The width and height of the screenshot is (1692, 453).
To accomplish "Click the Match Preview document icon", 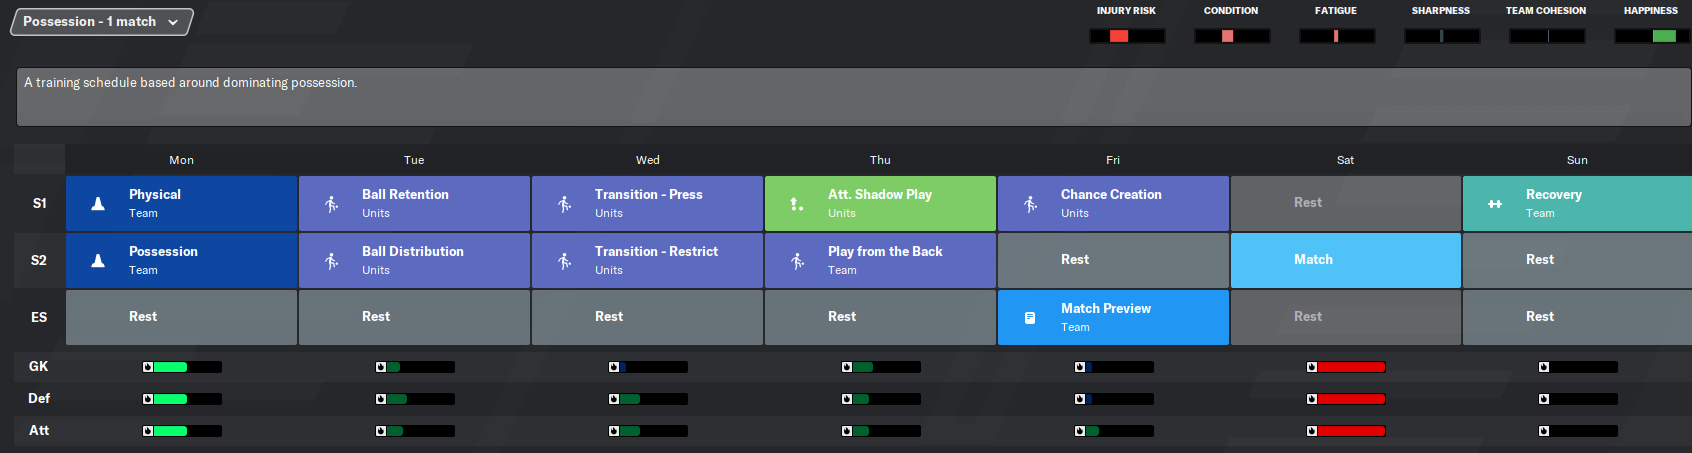I will pyautogui.click(x=1030, y=318).
